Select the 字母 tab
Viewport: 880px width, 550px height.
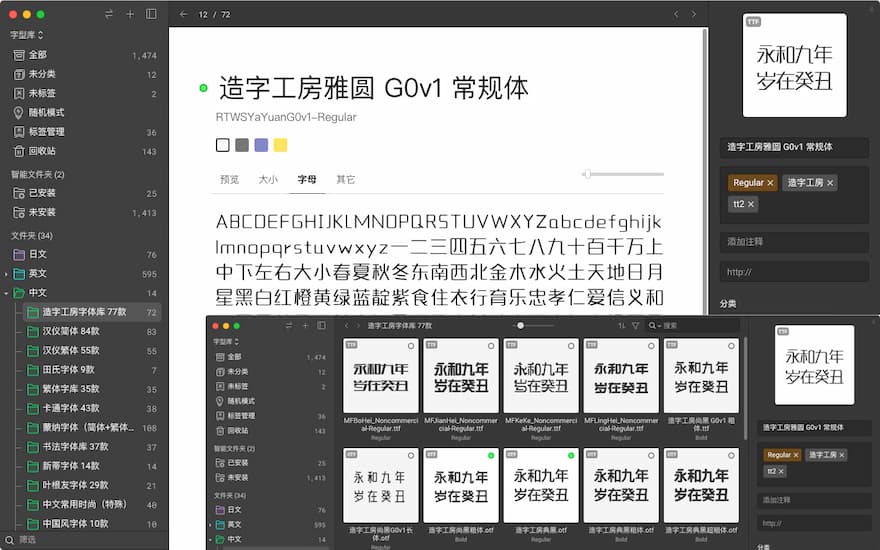(307, 180)
